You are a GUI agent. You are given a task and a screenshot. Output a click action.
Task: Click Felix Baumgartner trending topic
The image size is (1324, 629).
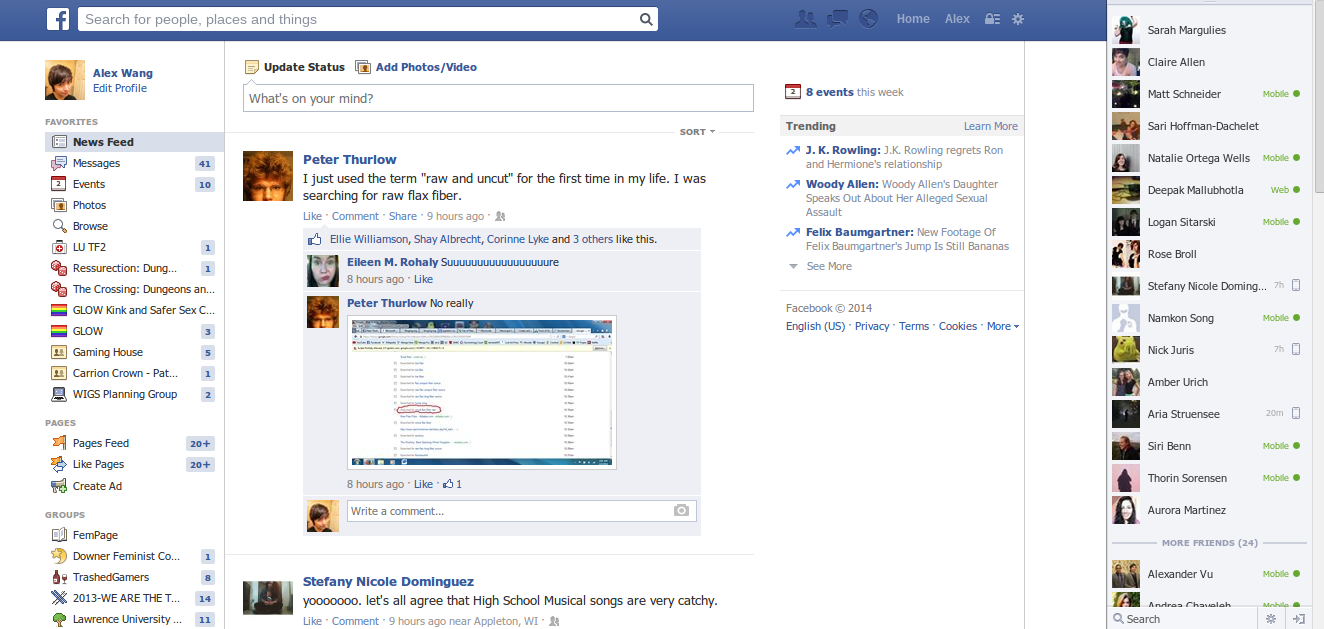point(859,232)
